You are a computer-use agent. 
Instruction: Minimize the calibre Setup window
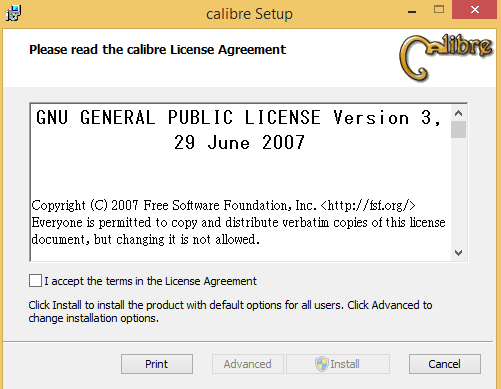pos(412,11)
